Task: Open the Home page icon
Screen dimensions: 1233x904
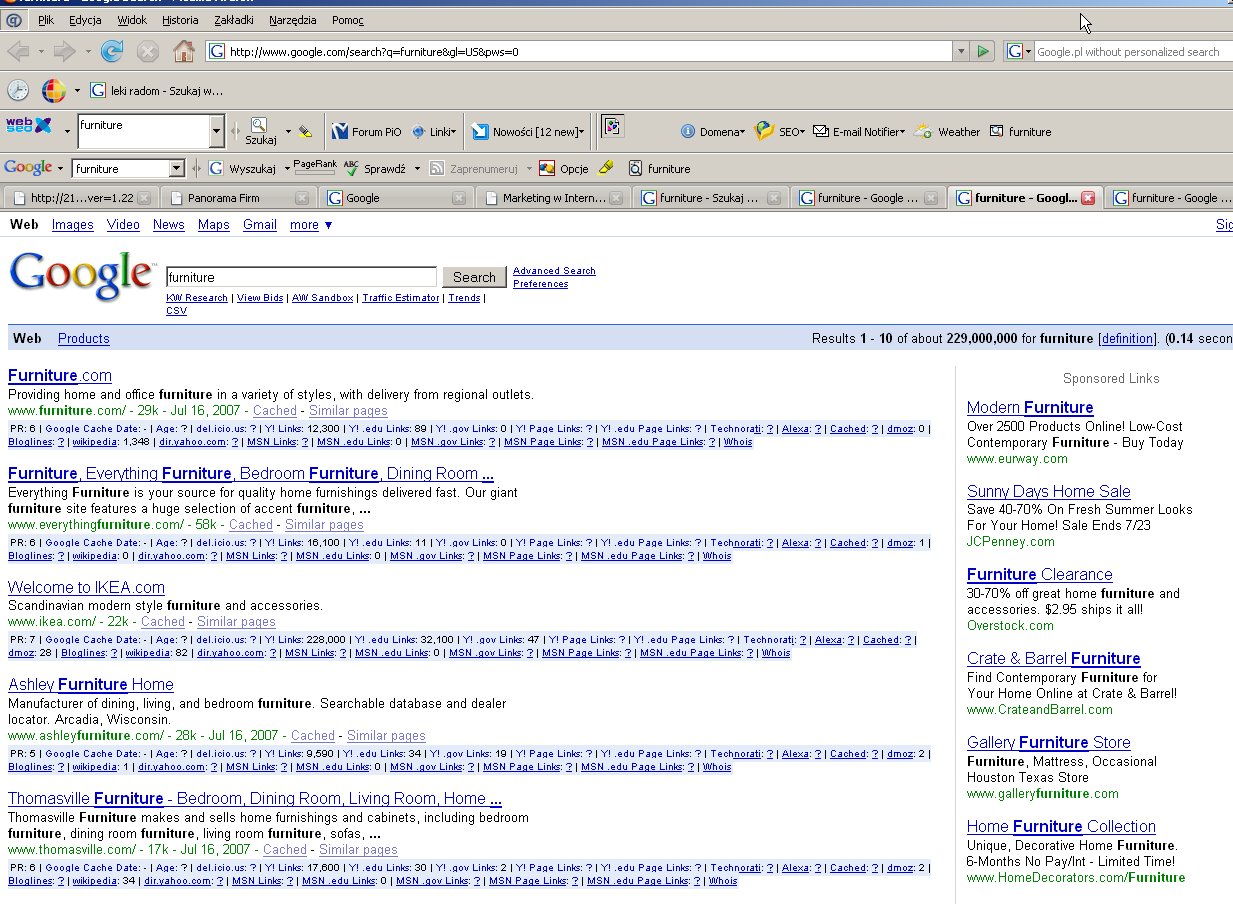Action: point(184,51)
